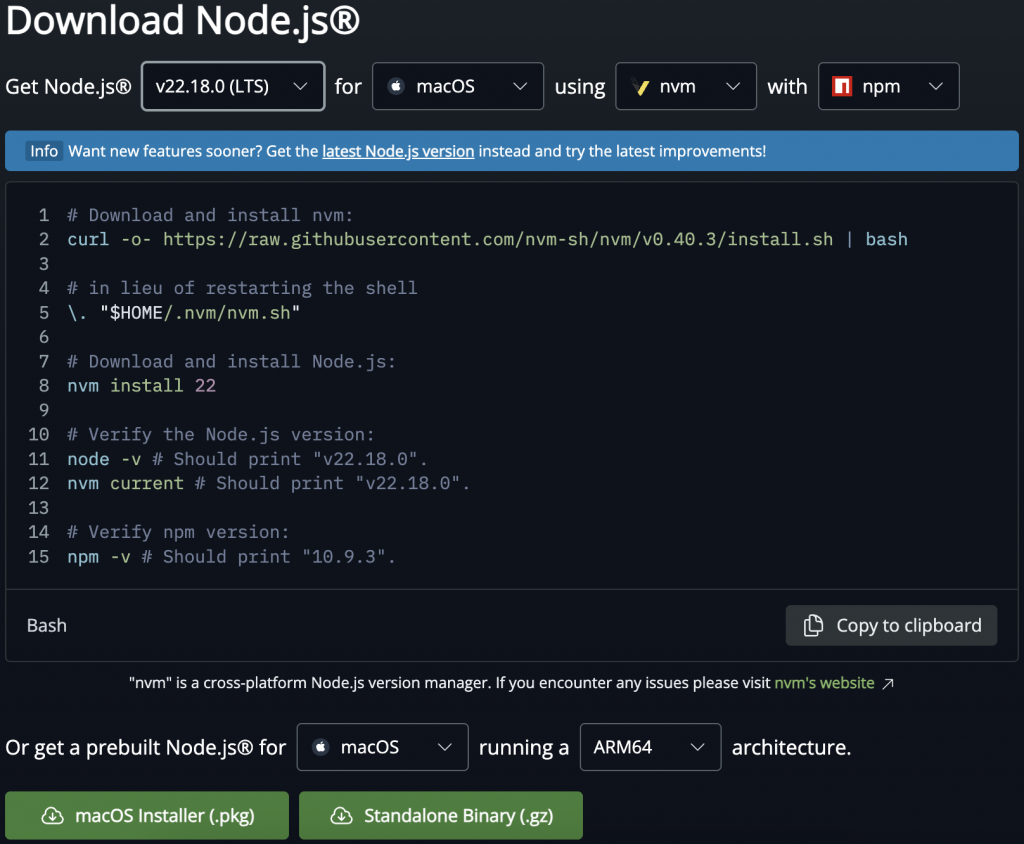The width and height of the screenshot is (1024, 844).
Task: Click the cloud download icon on macOS Installer
Action: [53, 815]
